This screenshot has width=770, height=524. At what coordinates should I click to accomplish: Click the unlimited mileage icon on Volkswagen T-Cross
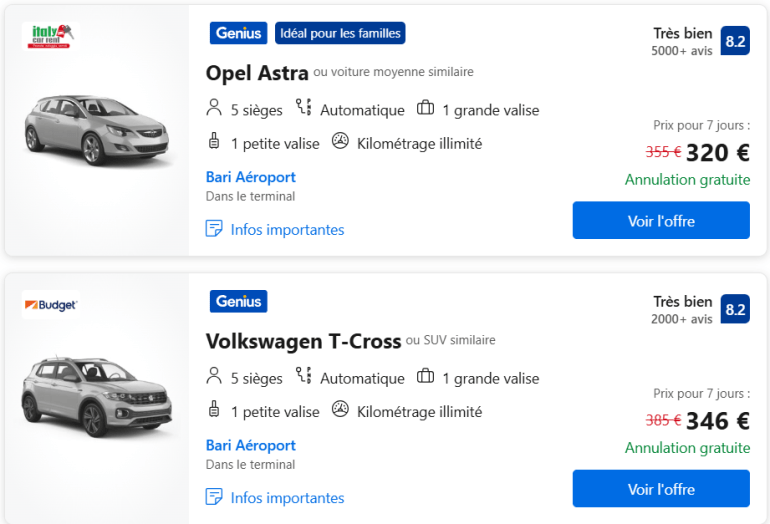[x=340, y=410]
